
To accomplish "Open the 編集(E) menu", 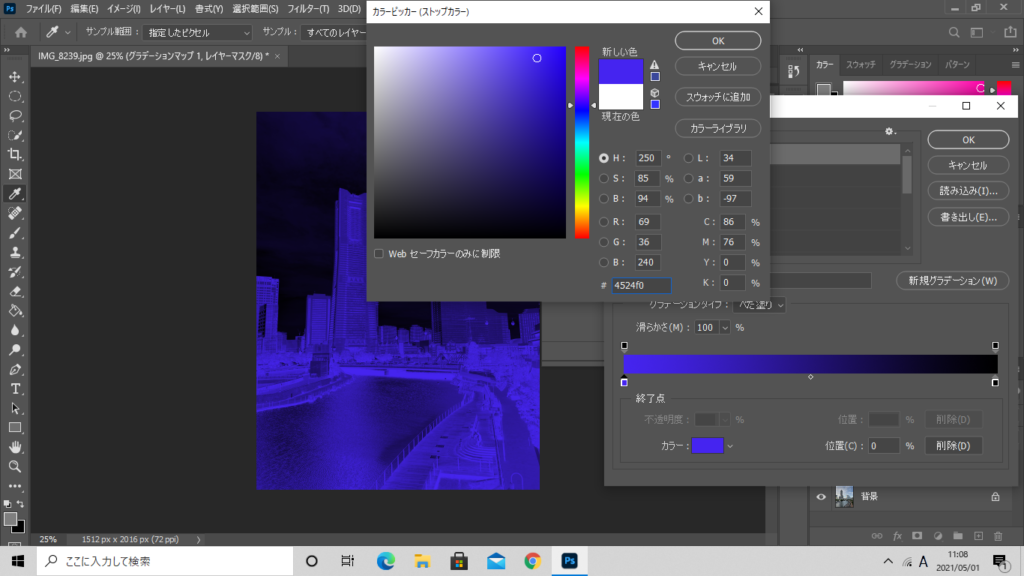I will point(84,9).
